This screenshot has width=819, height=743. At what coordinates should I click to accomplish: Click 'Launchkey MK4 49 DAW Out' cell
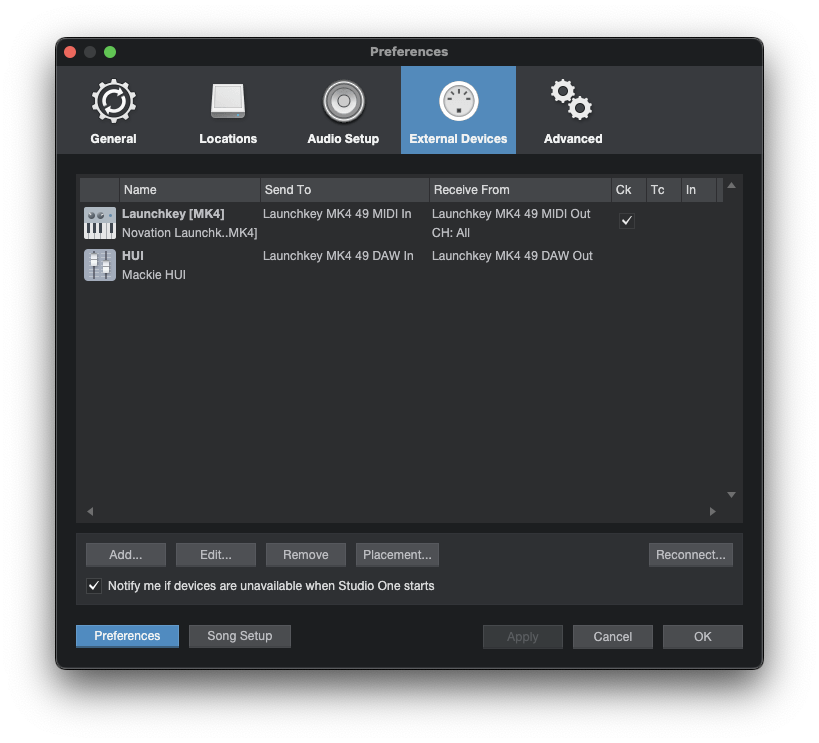pos(512,256)
